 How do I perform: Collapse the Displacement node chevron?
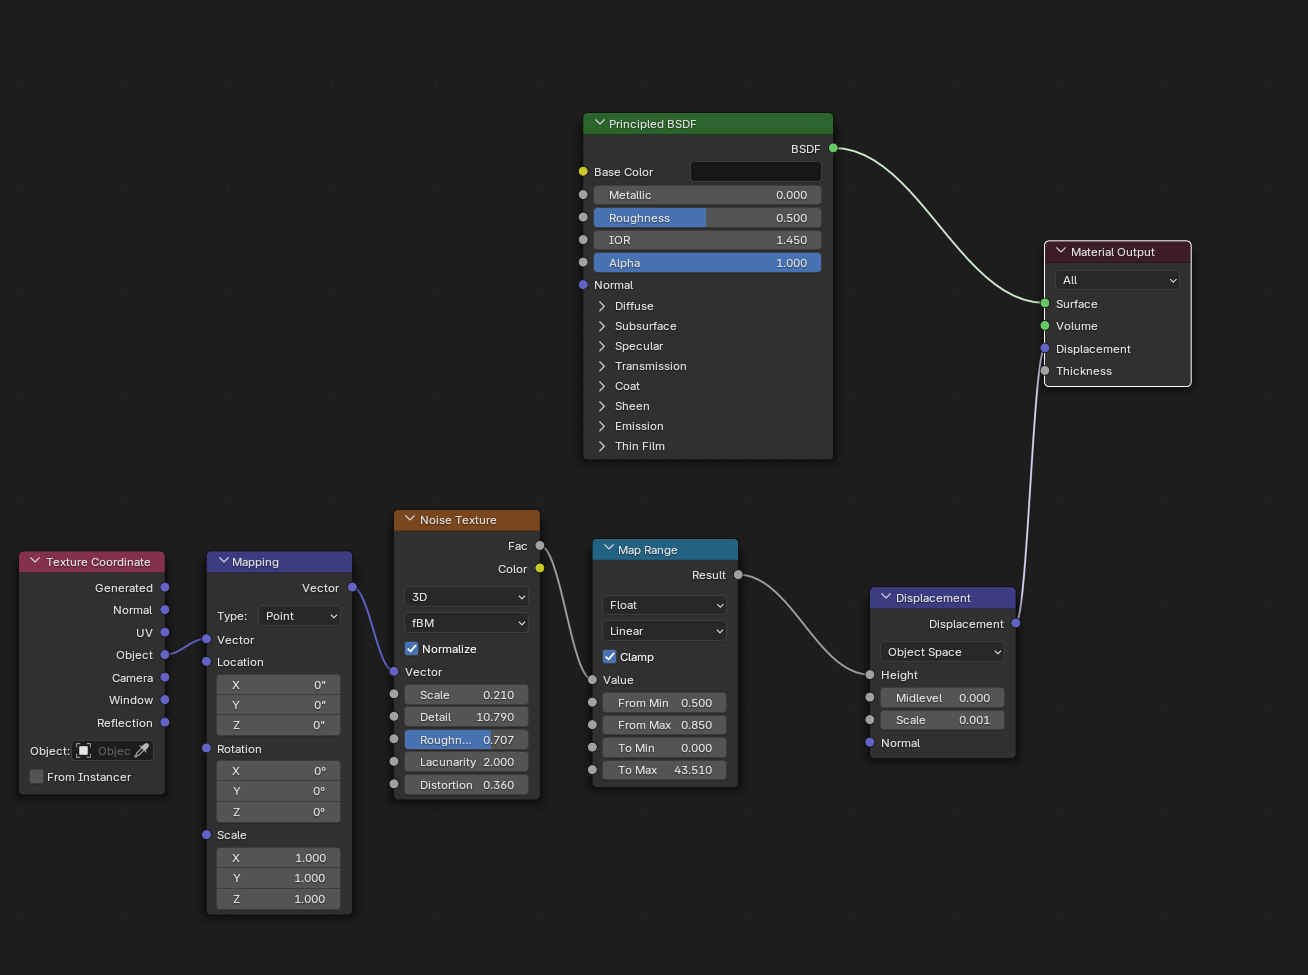[886, 597]
